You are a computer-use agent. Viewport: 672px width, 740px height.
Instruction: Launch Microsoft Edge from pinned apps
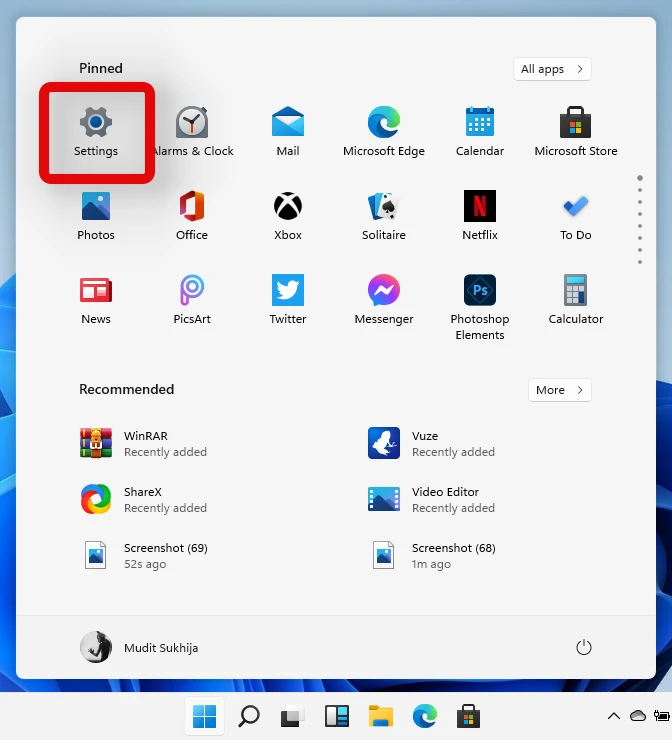point(384,132)
